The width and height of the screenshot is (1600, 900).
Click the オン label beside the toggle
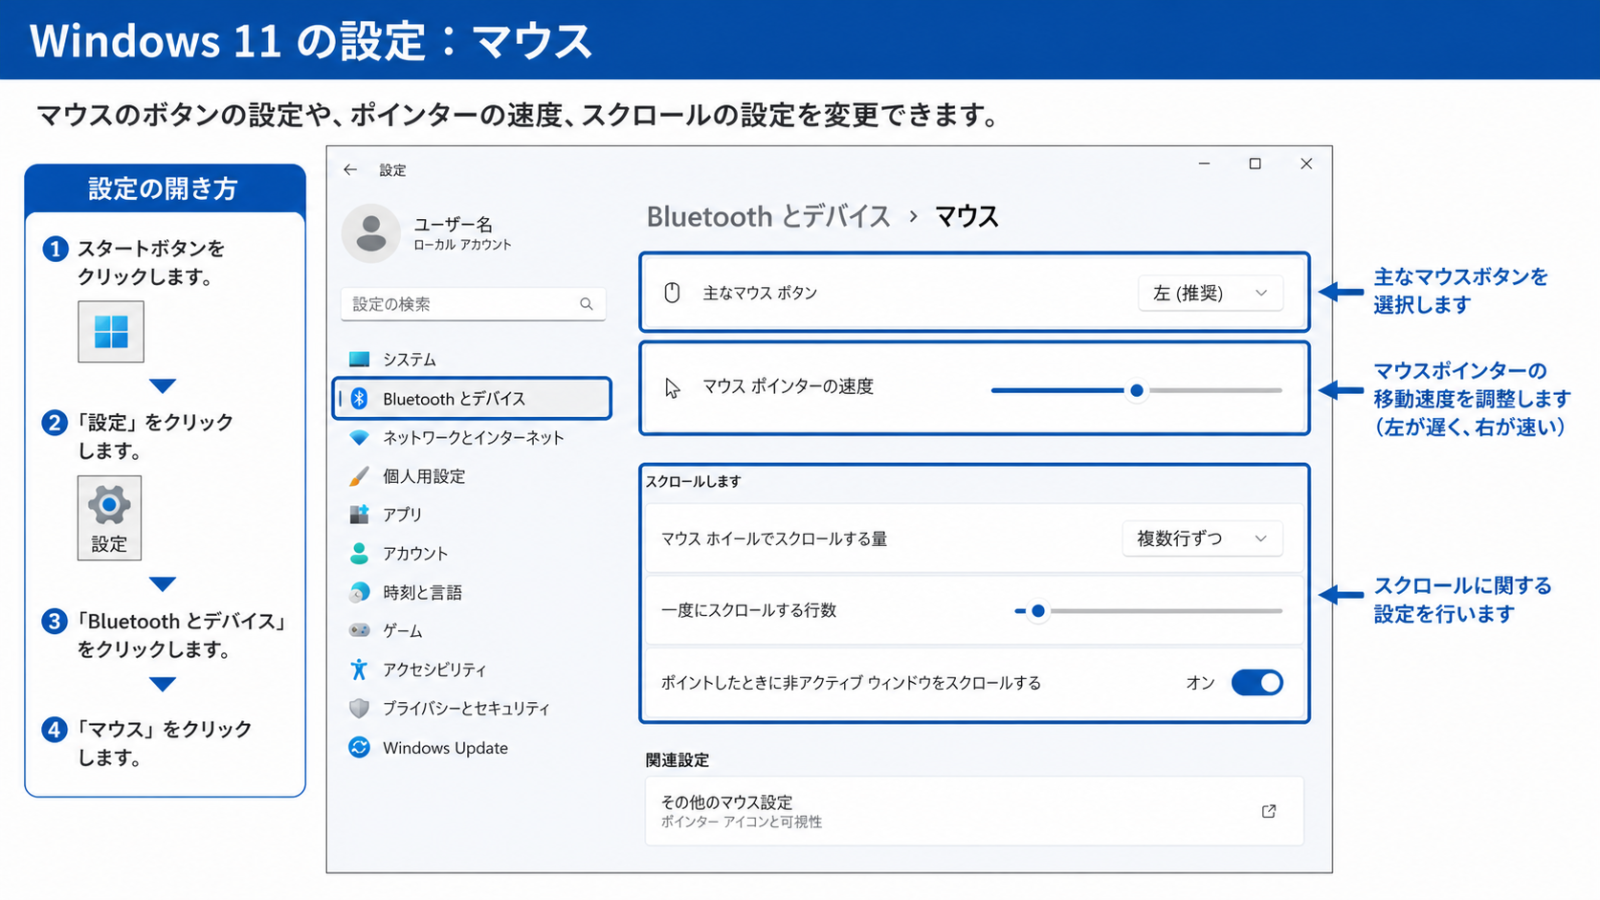click(x=1200, y=683)
